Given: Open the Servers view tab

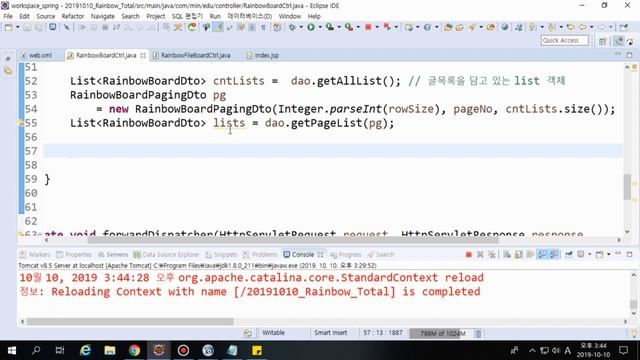Looking at the screenshot, I should point(113,255).
